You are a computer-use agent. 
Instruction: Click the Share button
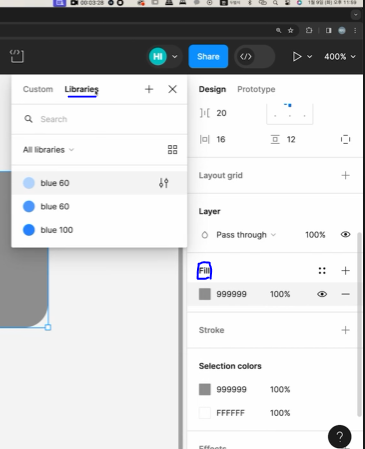(x=208, y=57)
